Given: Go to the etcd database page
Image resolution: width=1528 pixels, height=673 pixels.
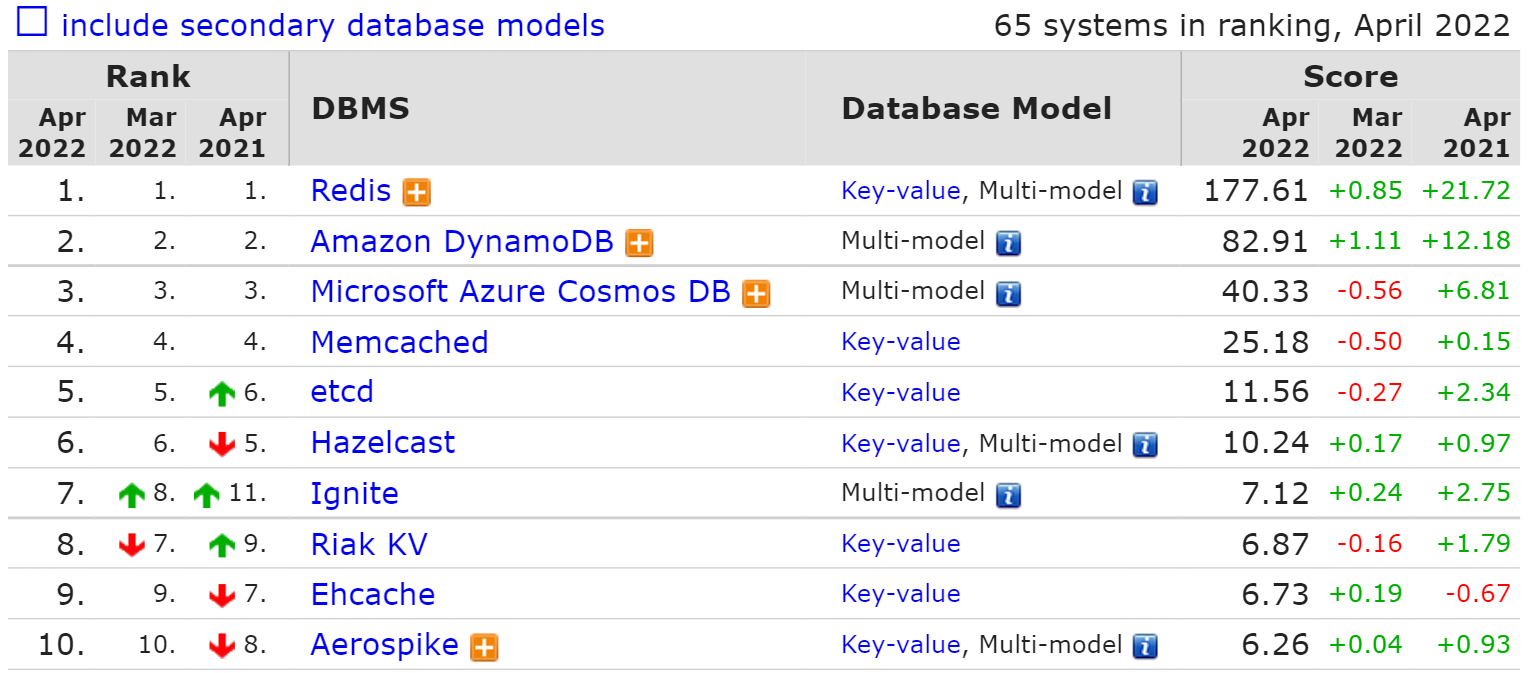Looking at the screenshot, I should (x=342, y=392).
